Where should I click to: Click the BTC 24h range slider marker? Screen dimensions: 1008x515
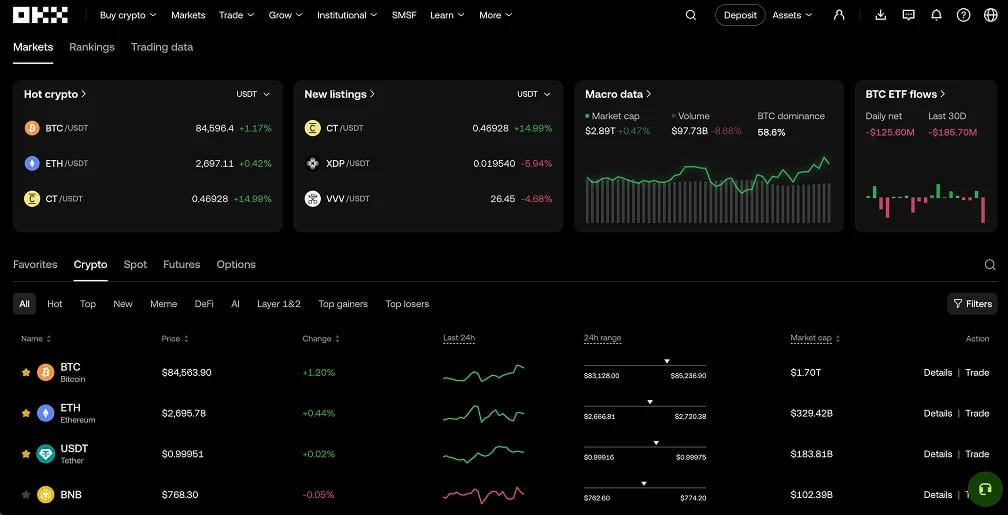pos(667,361)
